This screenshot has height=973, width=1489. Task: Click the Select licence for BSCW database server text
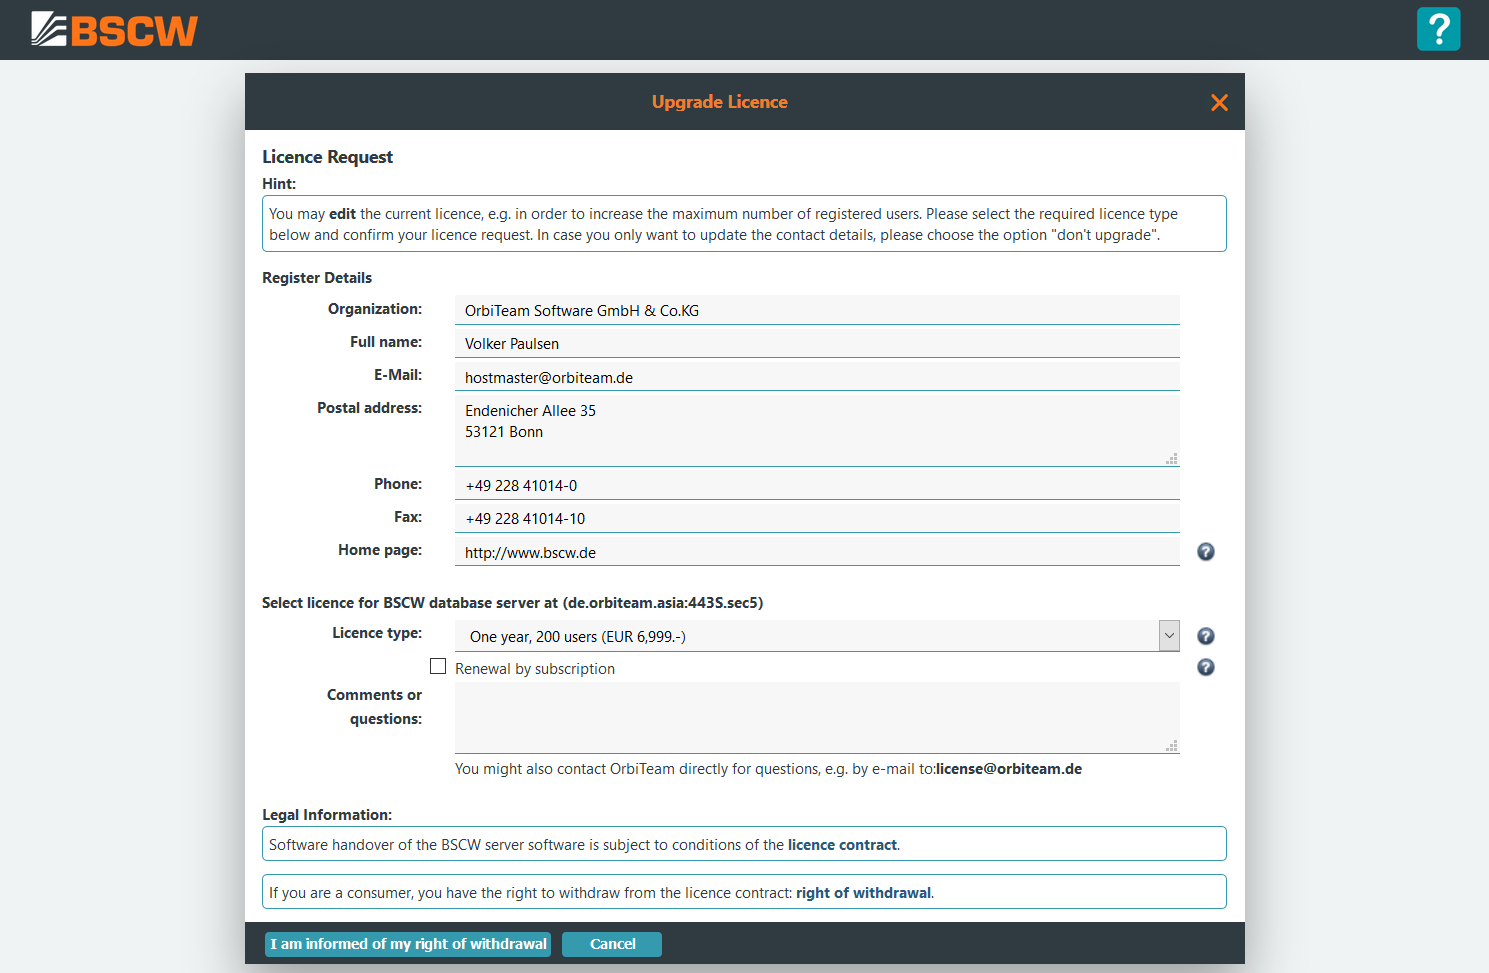tap(512, 603)
